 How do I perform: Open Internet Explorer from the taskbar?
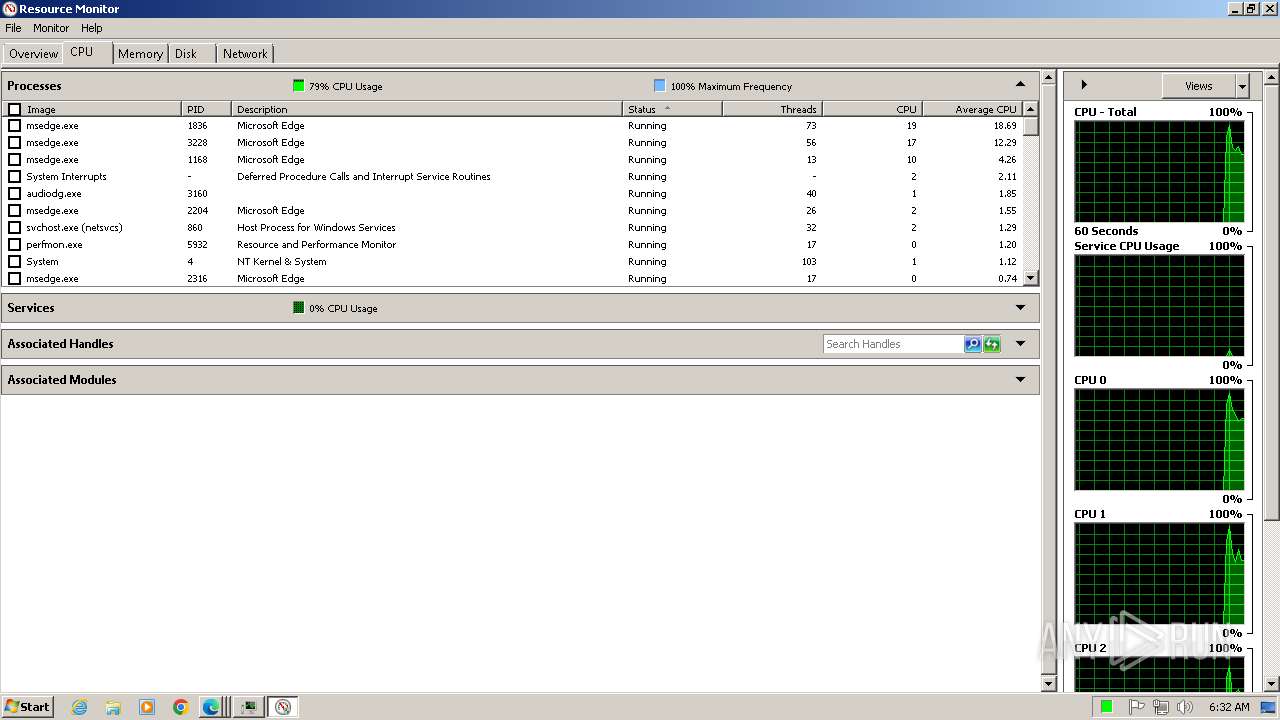tap(80, 707)
